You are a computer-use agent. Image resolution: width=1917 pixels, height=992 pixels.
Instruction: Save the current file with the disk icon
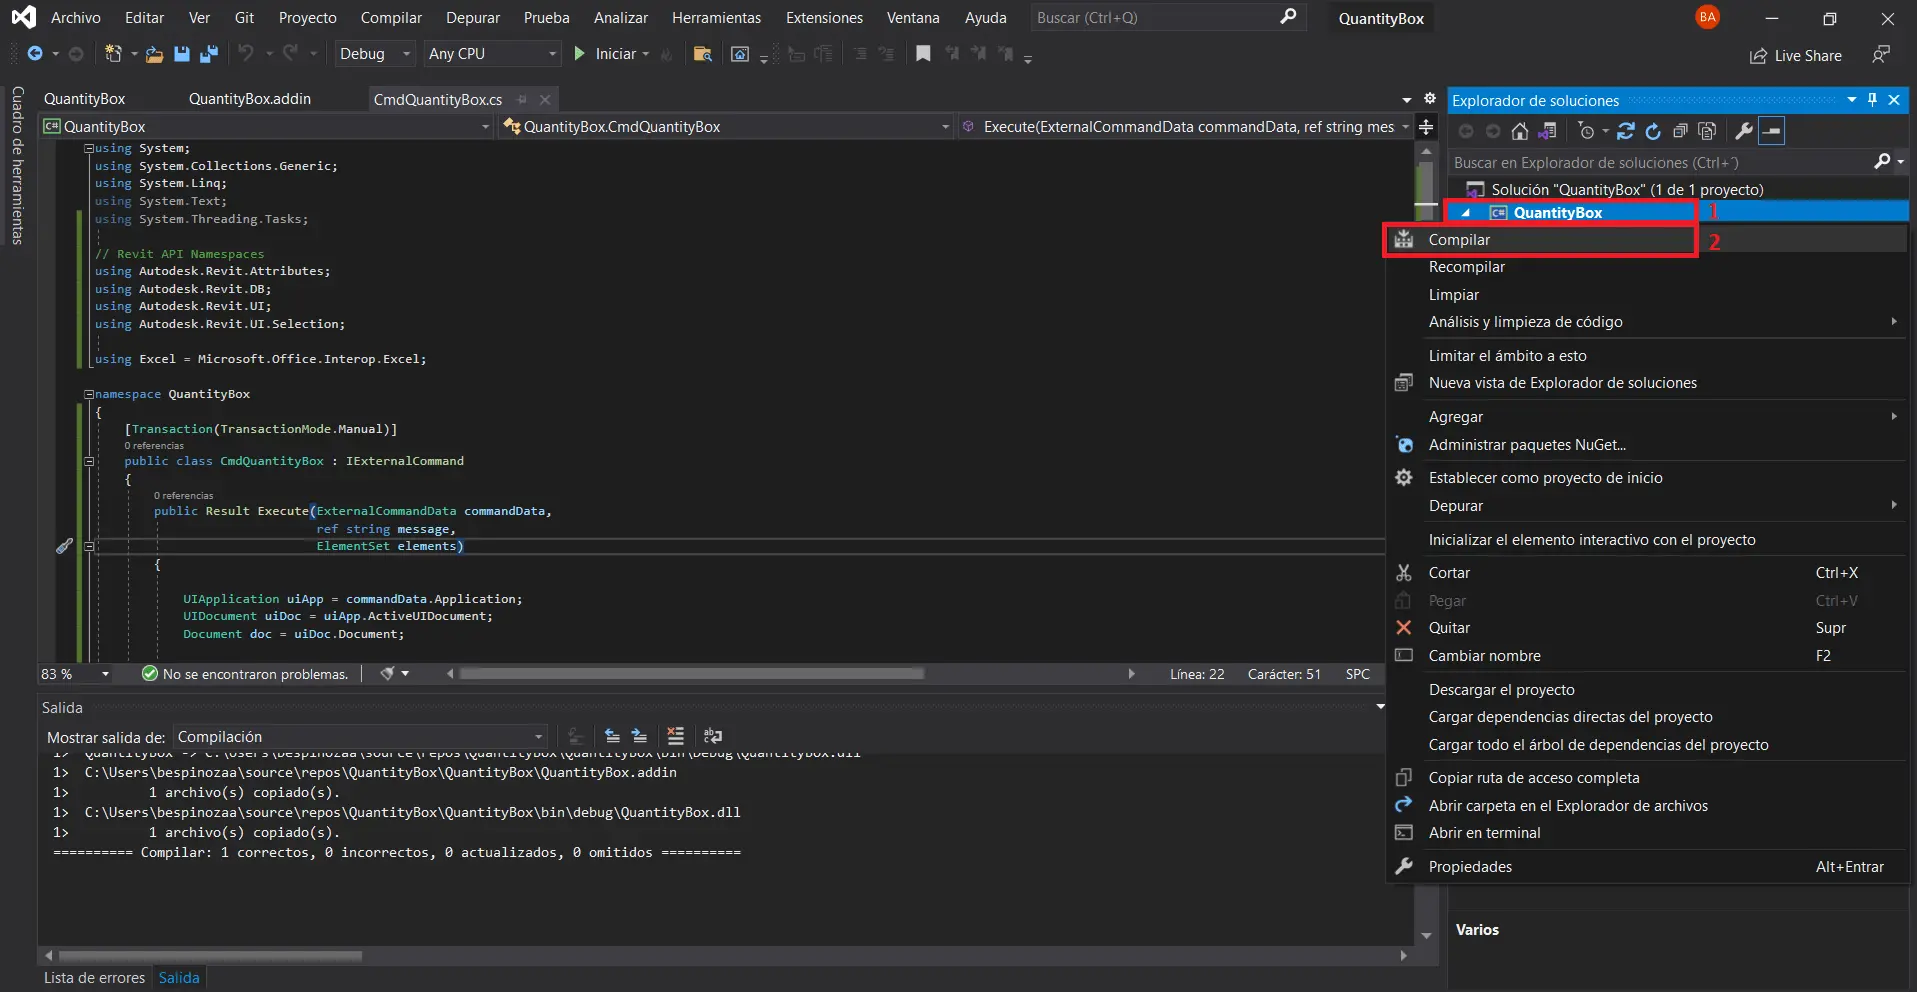[x=182, y=54]
